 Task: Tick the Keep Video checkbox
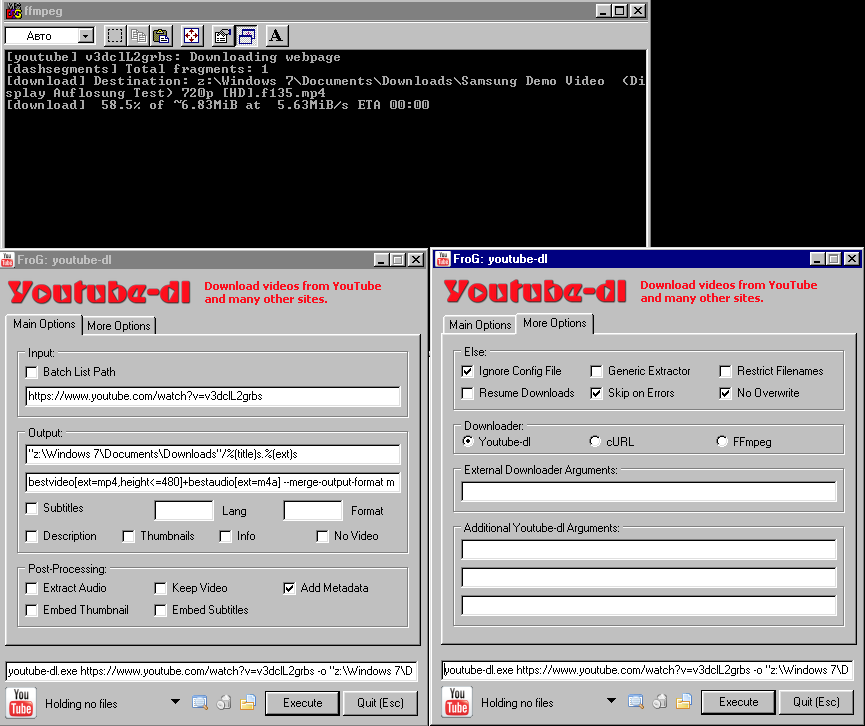(x=161, y=589)
